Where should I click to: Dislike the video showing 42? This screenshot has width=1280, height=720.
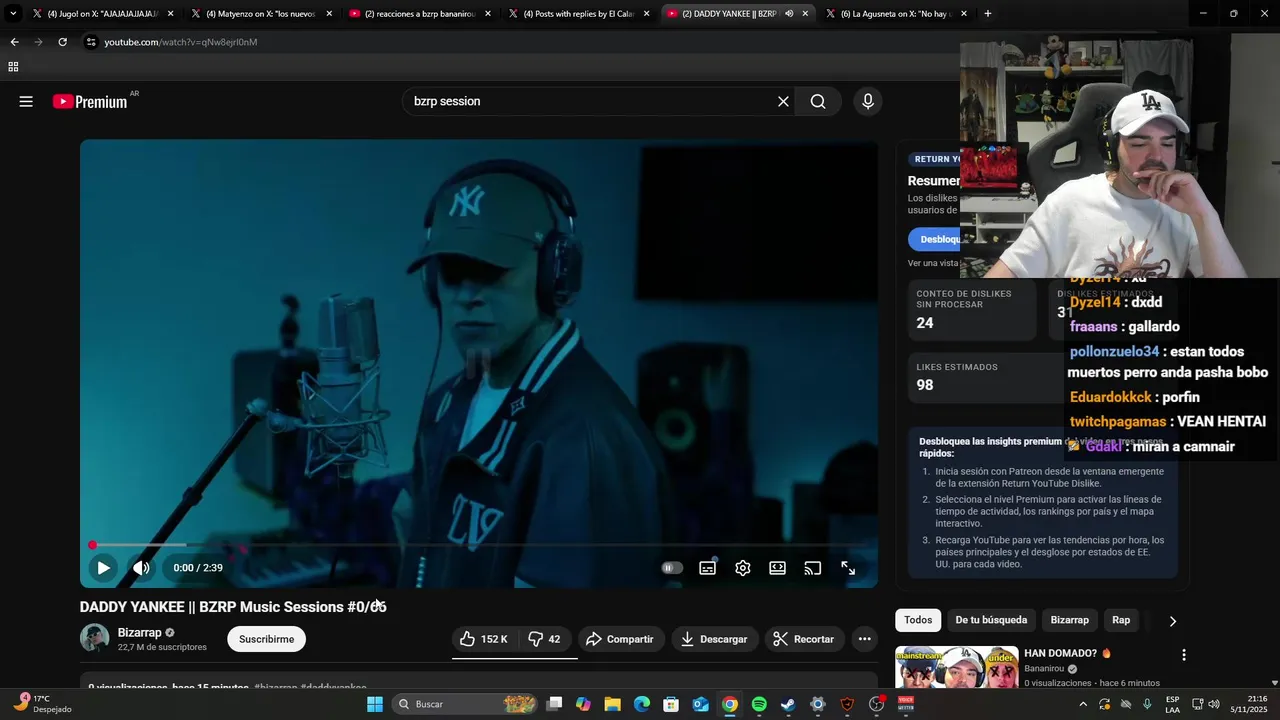tap(544, 639)
